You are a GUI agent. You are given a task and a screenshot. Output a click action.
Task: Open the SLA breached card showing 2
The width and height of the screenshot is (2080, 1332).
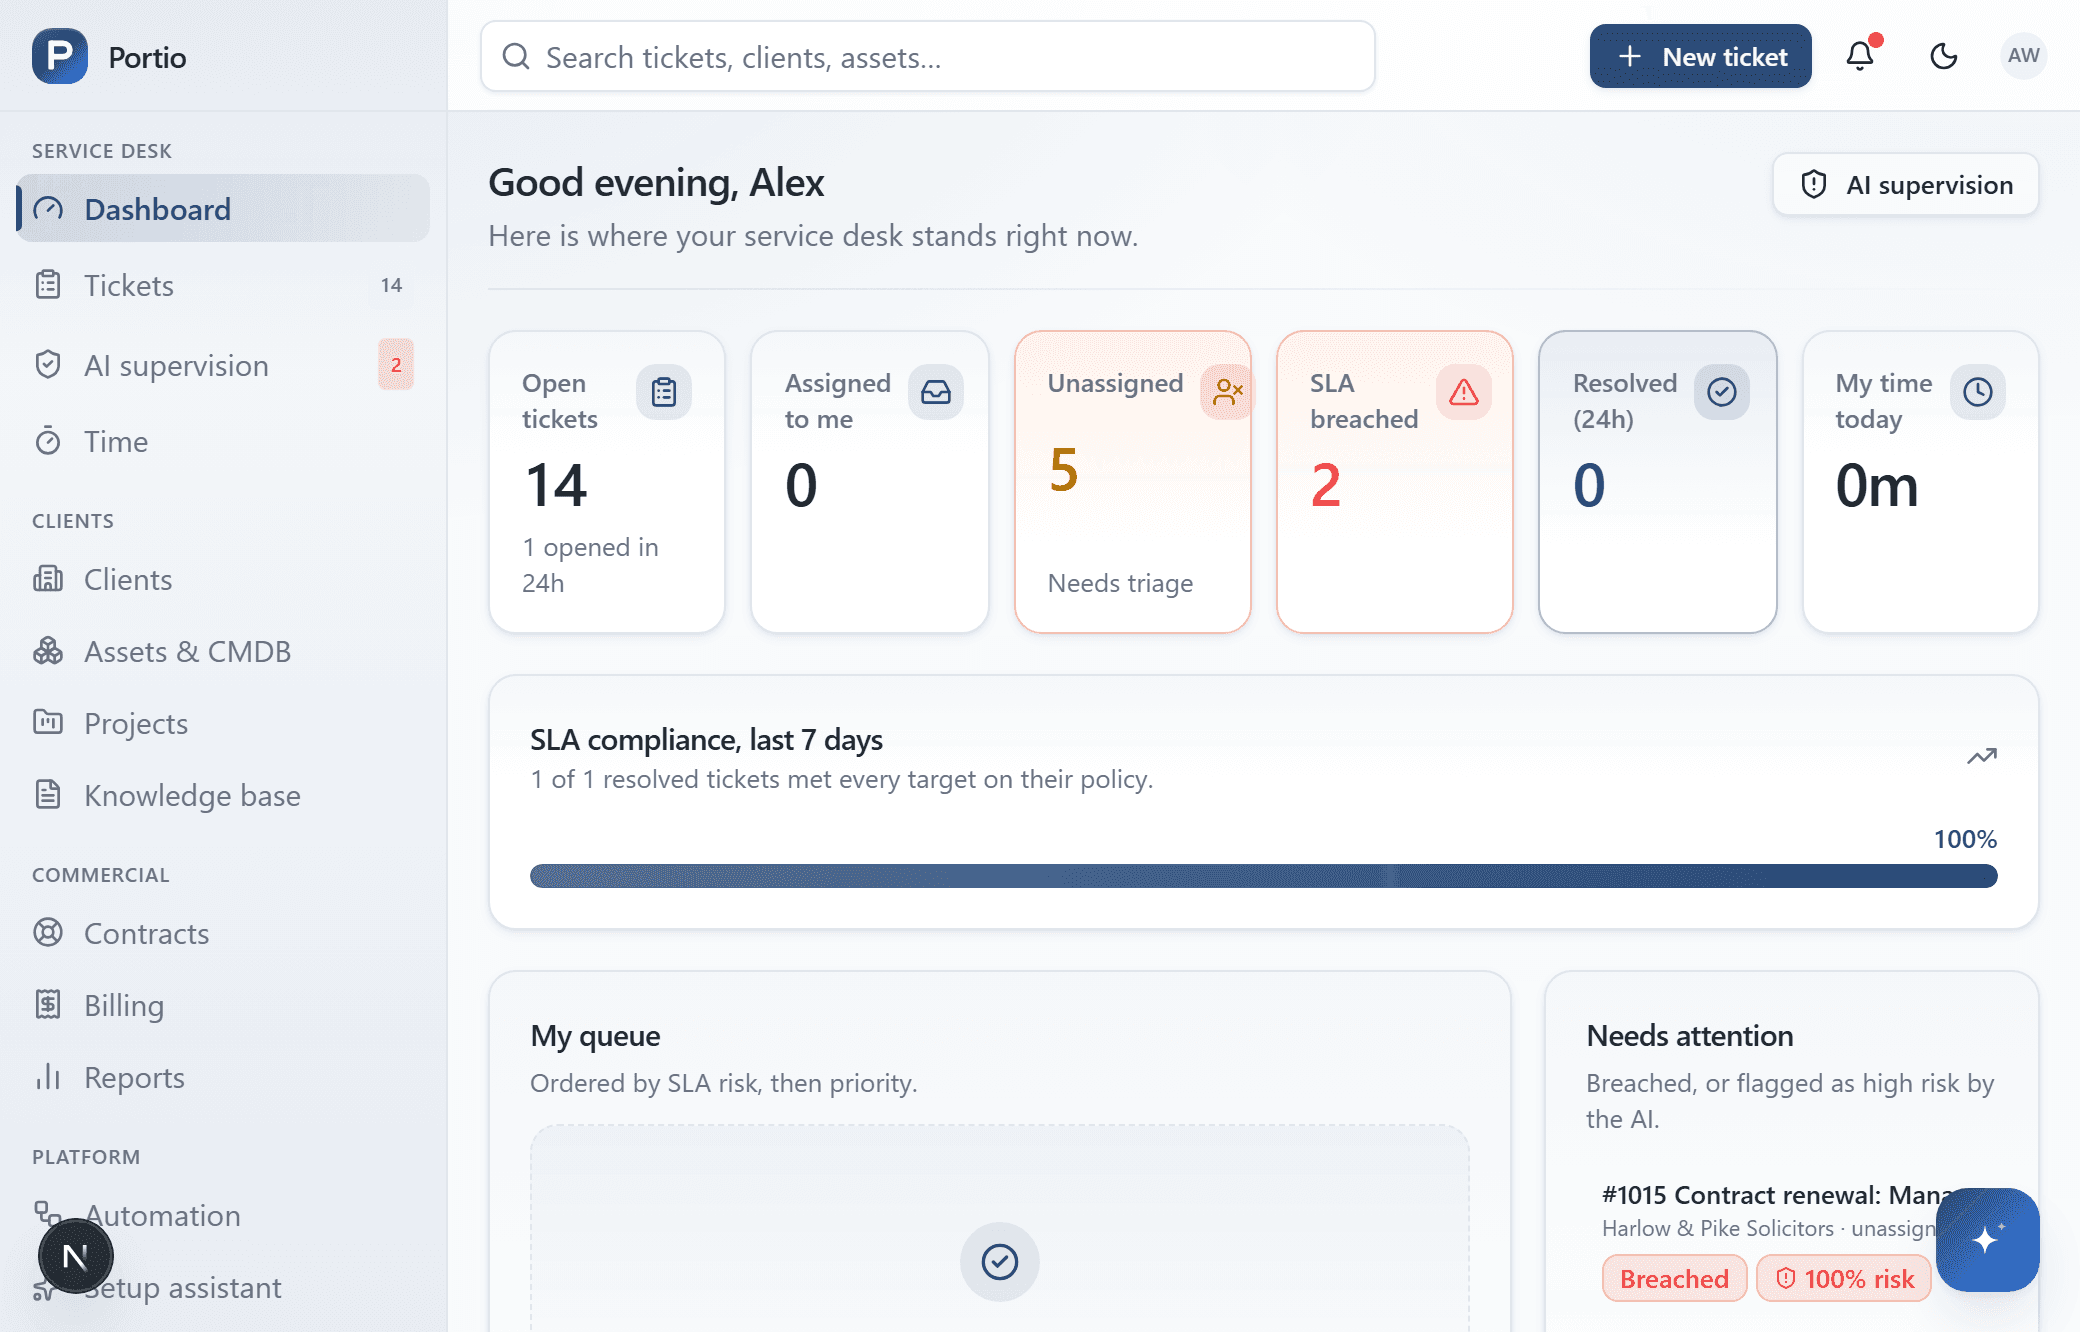point(1395,482)
